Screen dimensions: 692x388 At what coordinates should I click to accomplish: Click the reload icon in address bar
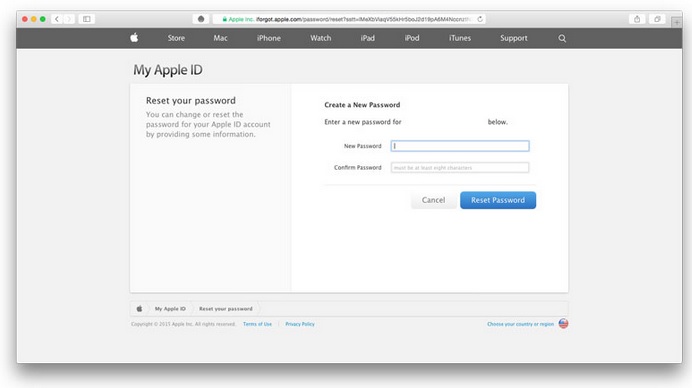click(x=480, y=19)
